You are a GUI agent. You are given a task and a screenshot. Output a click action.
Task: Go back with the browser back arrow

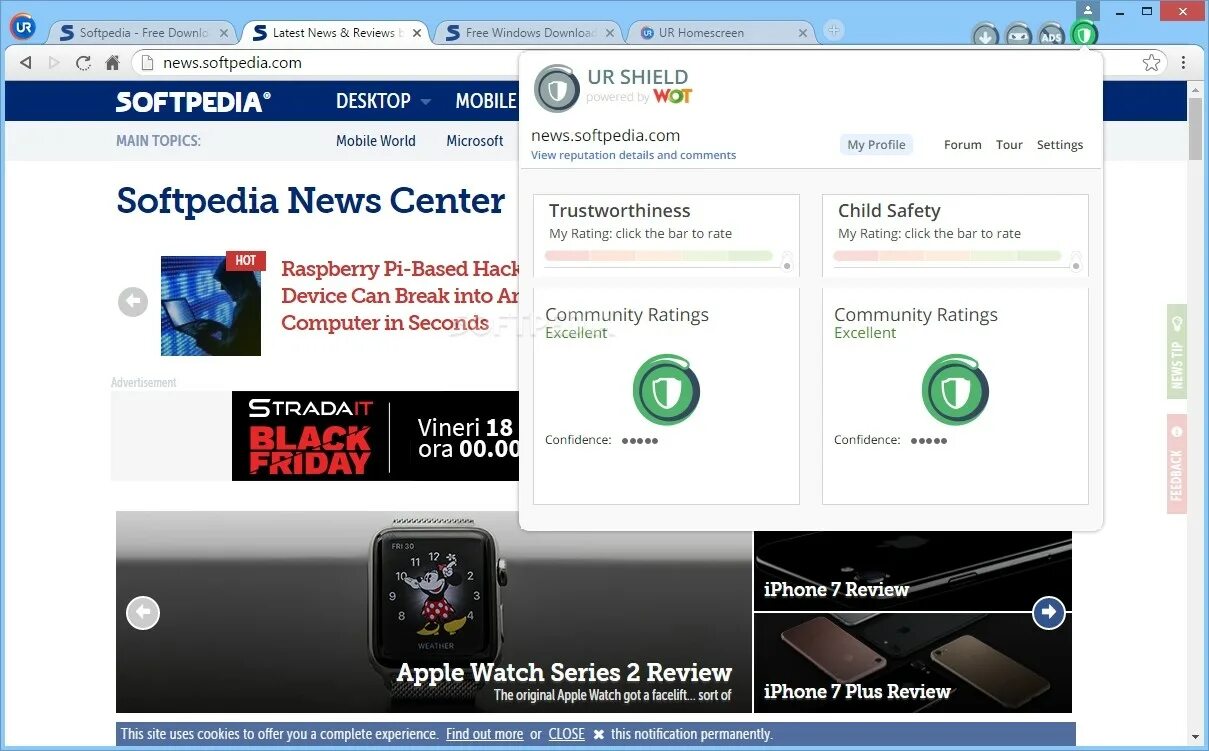click(26, 62)
